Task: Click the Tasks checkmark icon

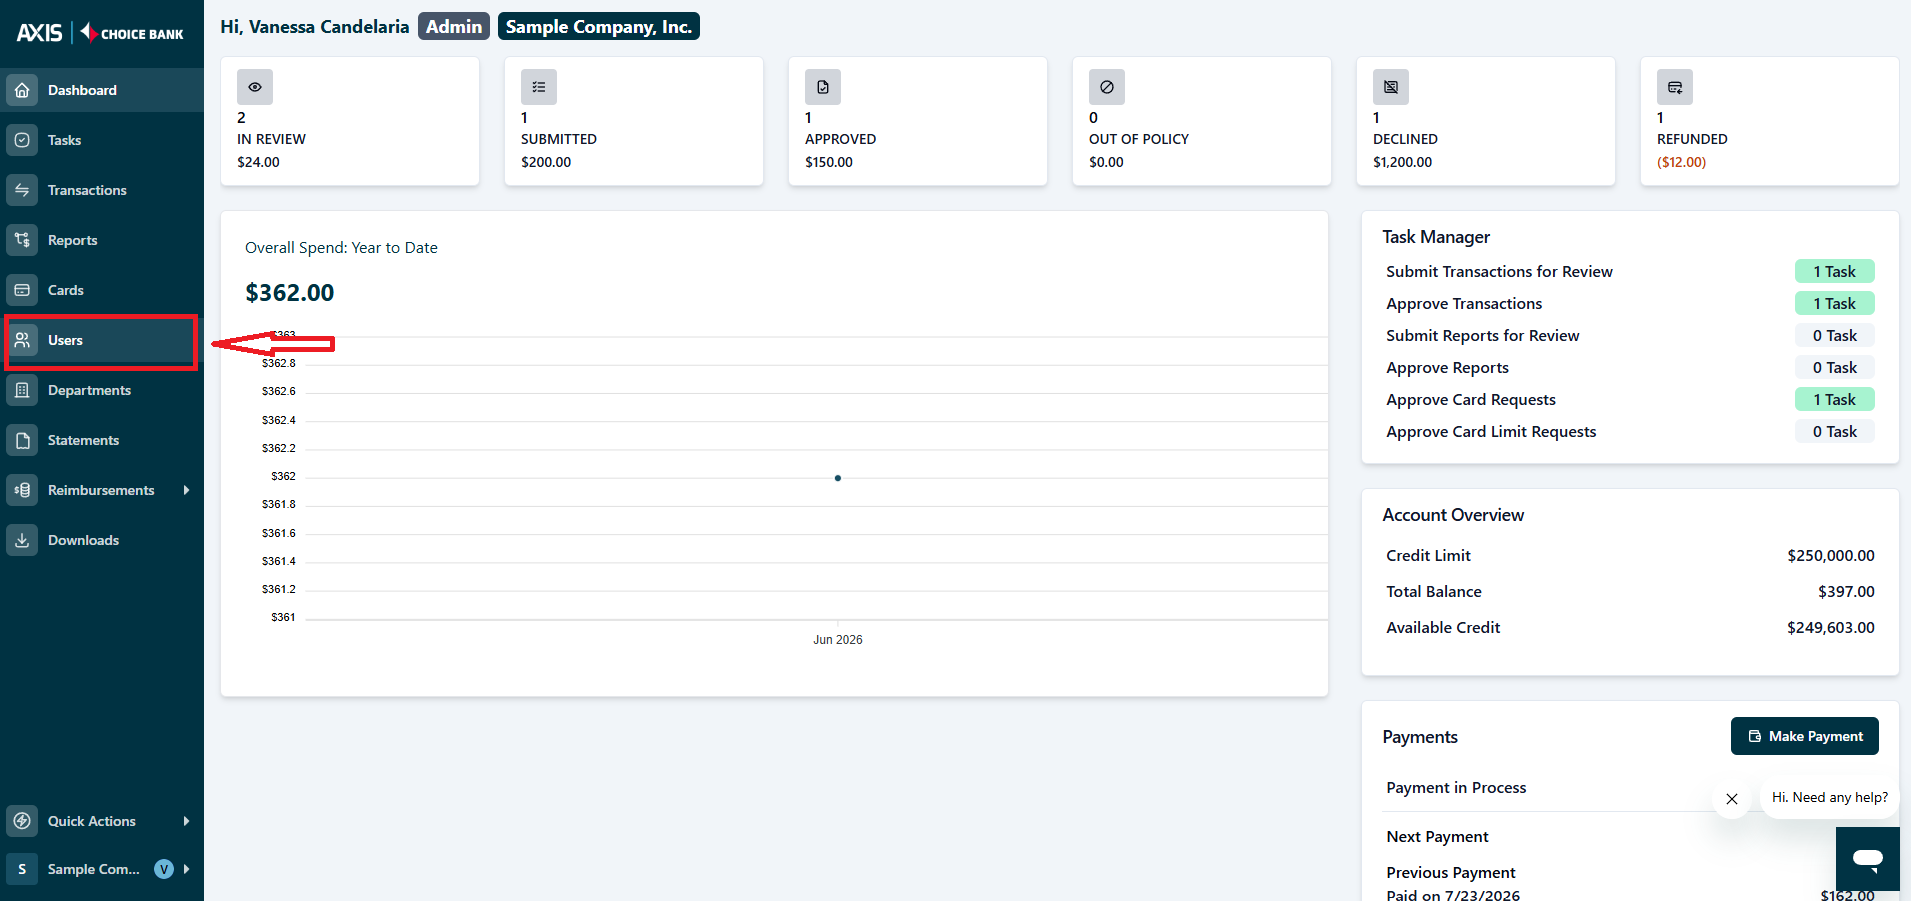Action: point(22,140)
